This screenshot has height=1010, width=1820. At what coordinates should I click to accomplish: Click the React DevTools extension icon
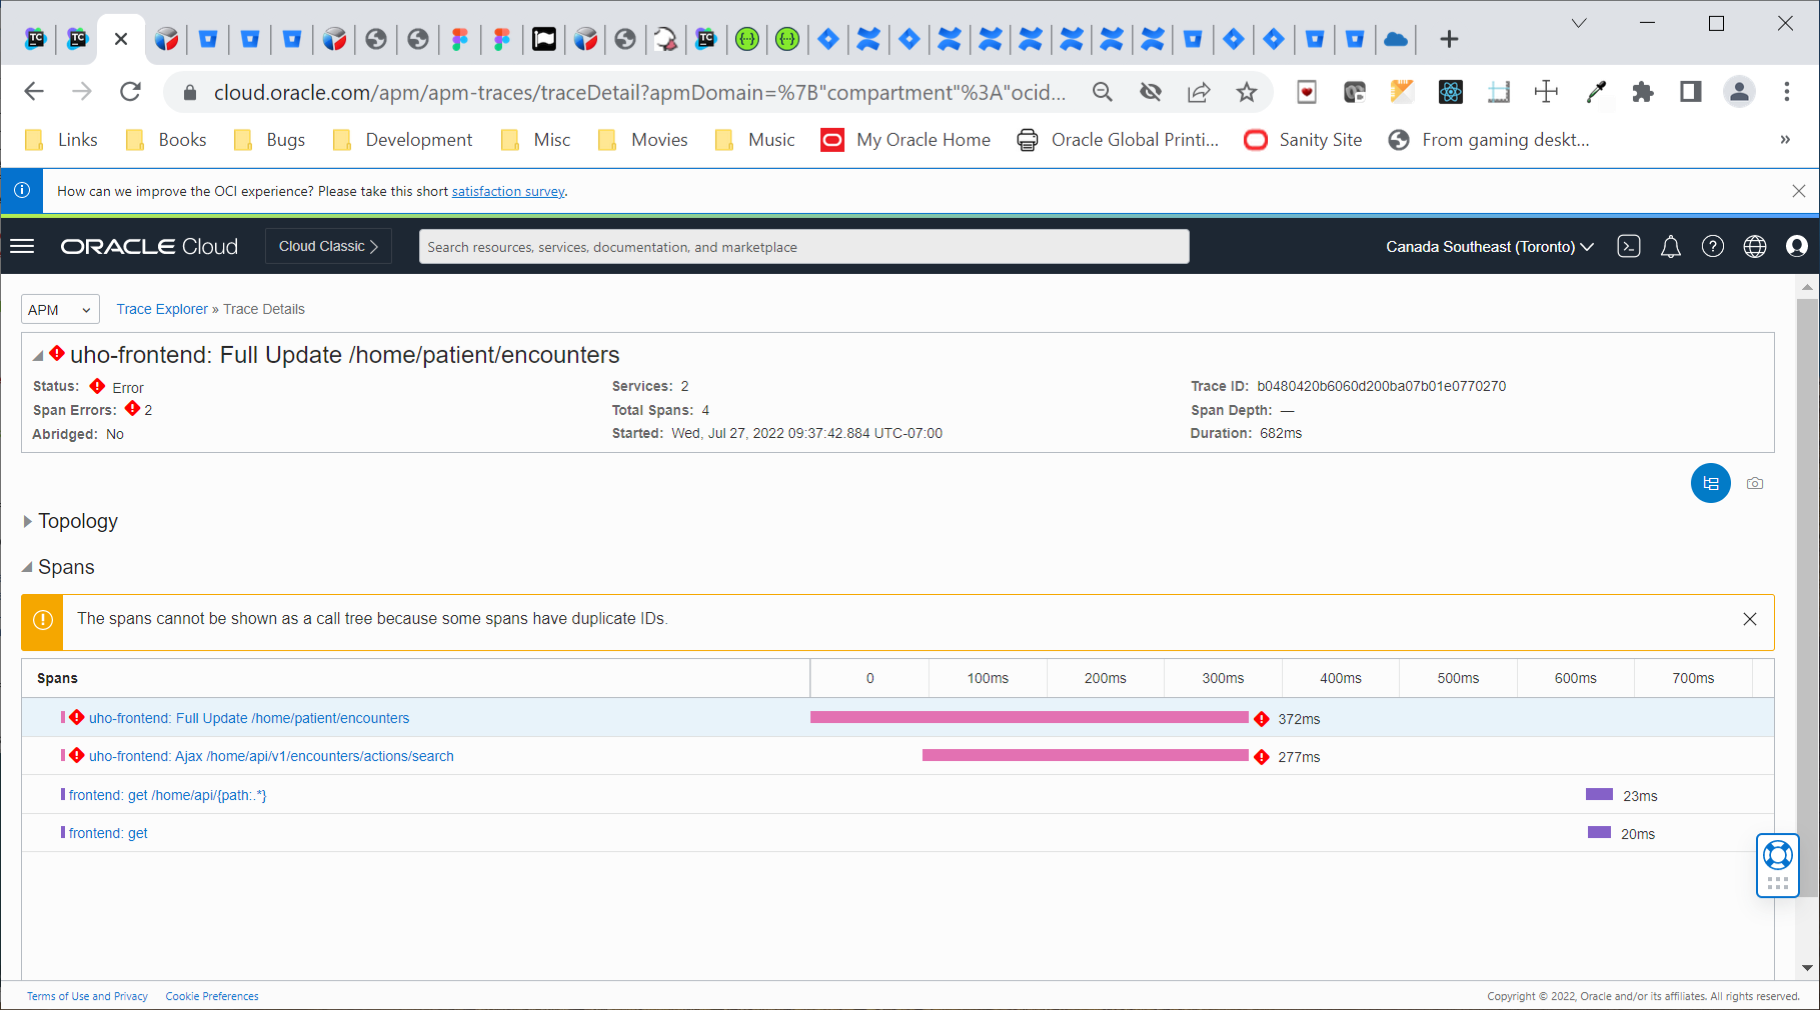point(1450,92)
